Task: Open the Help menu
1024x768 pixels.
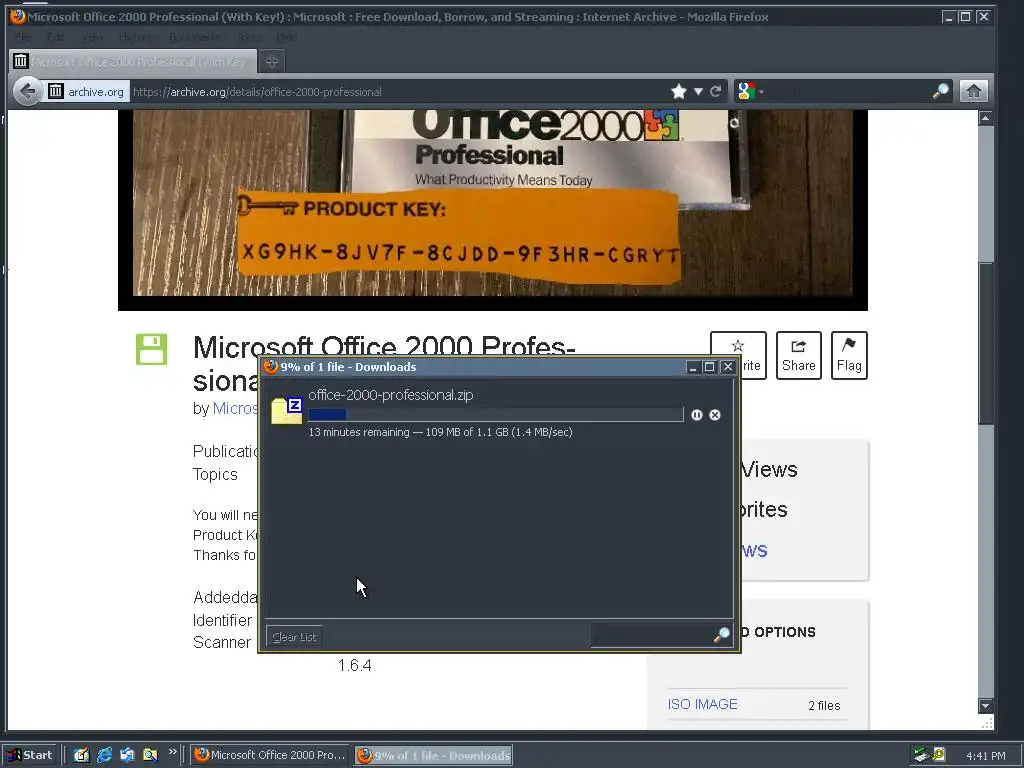Action: (286, 37)
